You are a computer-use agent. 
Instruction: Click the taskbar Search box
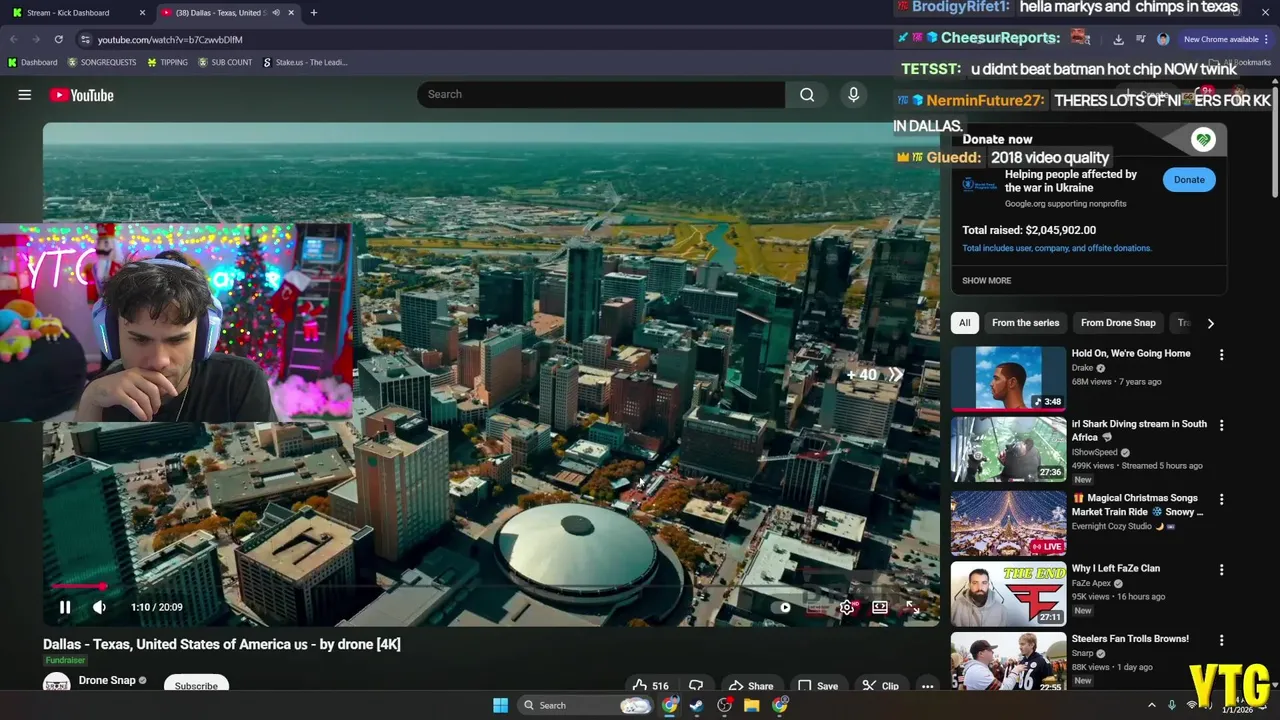coord(586,705)
